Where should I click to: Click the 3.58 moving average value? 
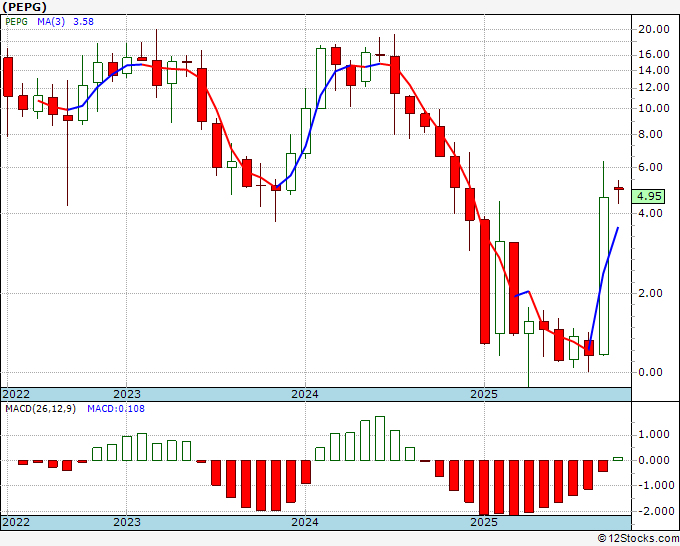pyautogui.click(x=83, y=22)
